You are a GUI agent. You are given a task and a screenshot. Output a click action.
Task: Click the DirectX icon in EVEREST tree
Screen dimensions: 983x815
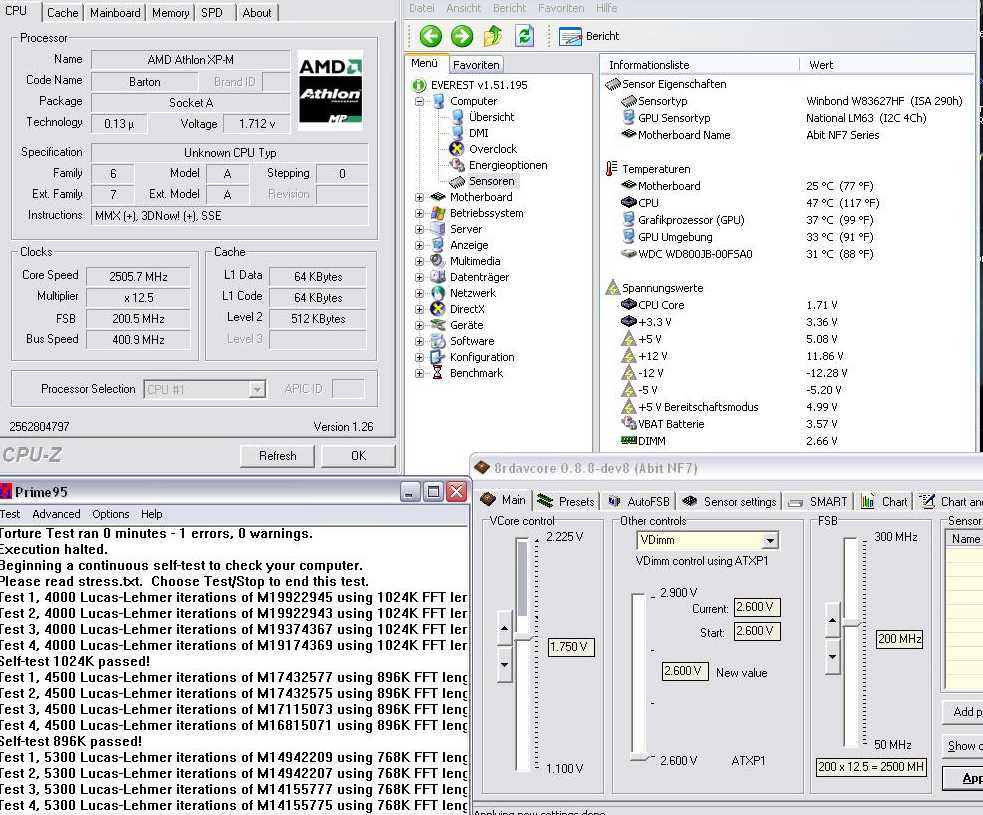(438, 309)
